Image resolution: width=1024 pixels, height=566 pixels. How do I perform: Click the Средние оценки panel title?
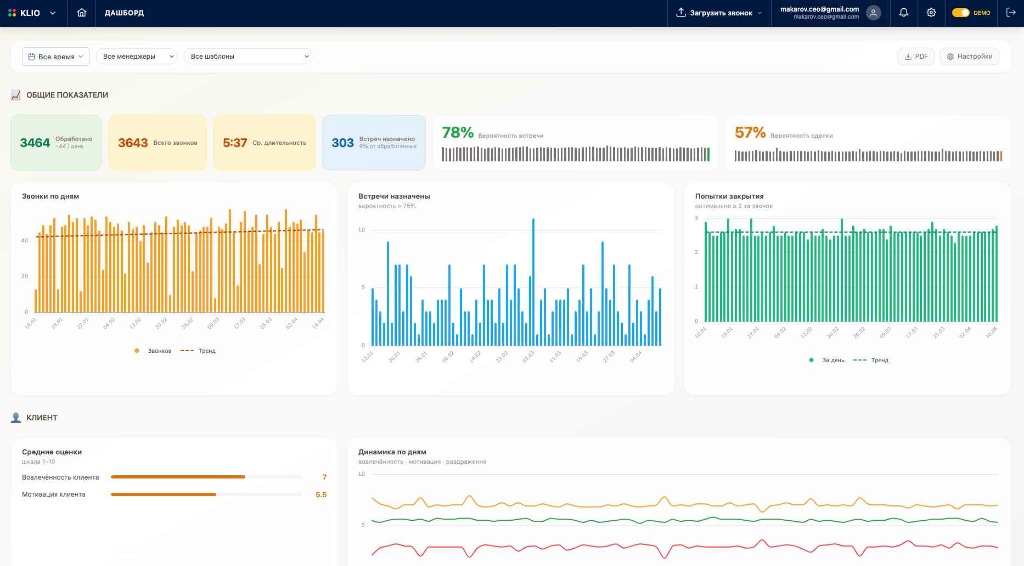click(52, 452)
